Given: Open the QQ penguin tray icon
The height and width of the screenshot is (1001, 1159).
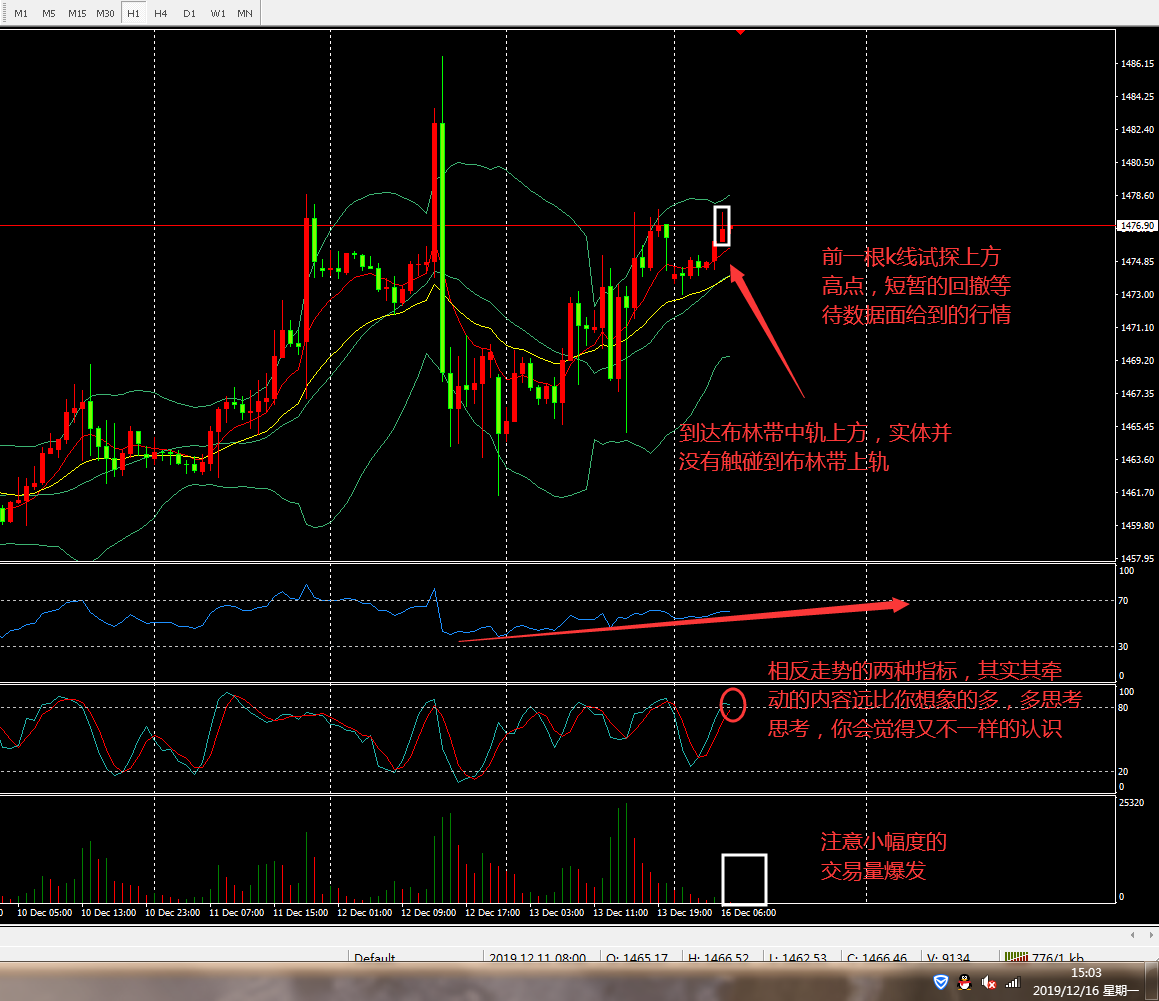Looking at the screenshot, I should point(965,982).
